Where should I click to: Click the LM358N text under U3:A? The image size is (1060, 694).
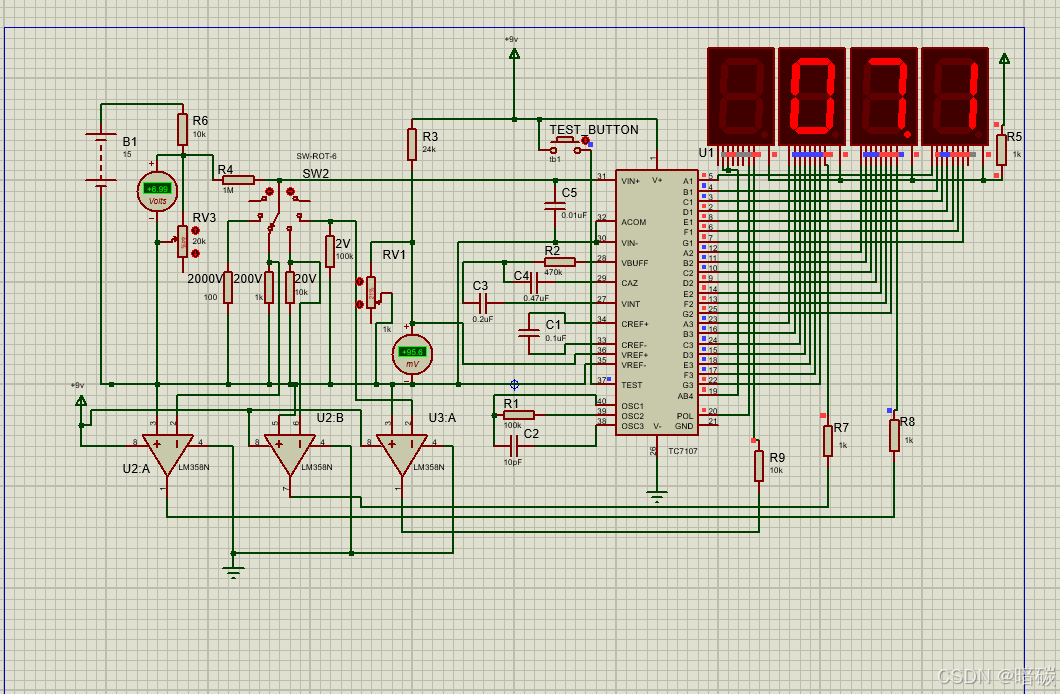[x=429, y=467]
